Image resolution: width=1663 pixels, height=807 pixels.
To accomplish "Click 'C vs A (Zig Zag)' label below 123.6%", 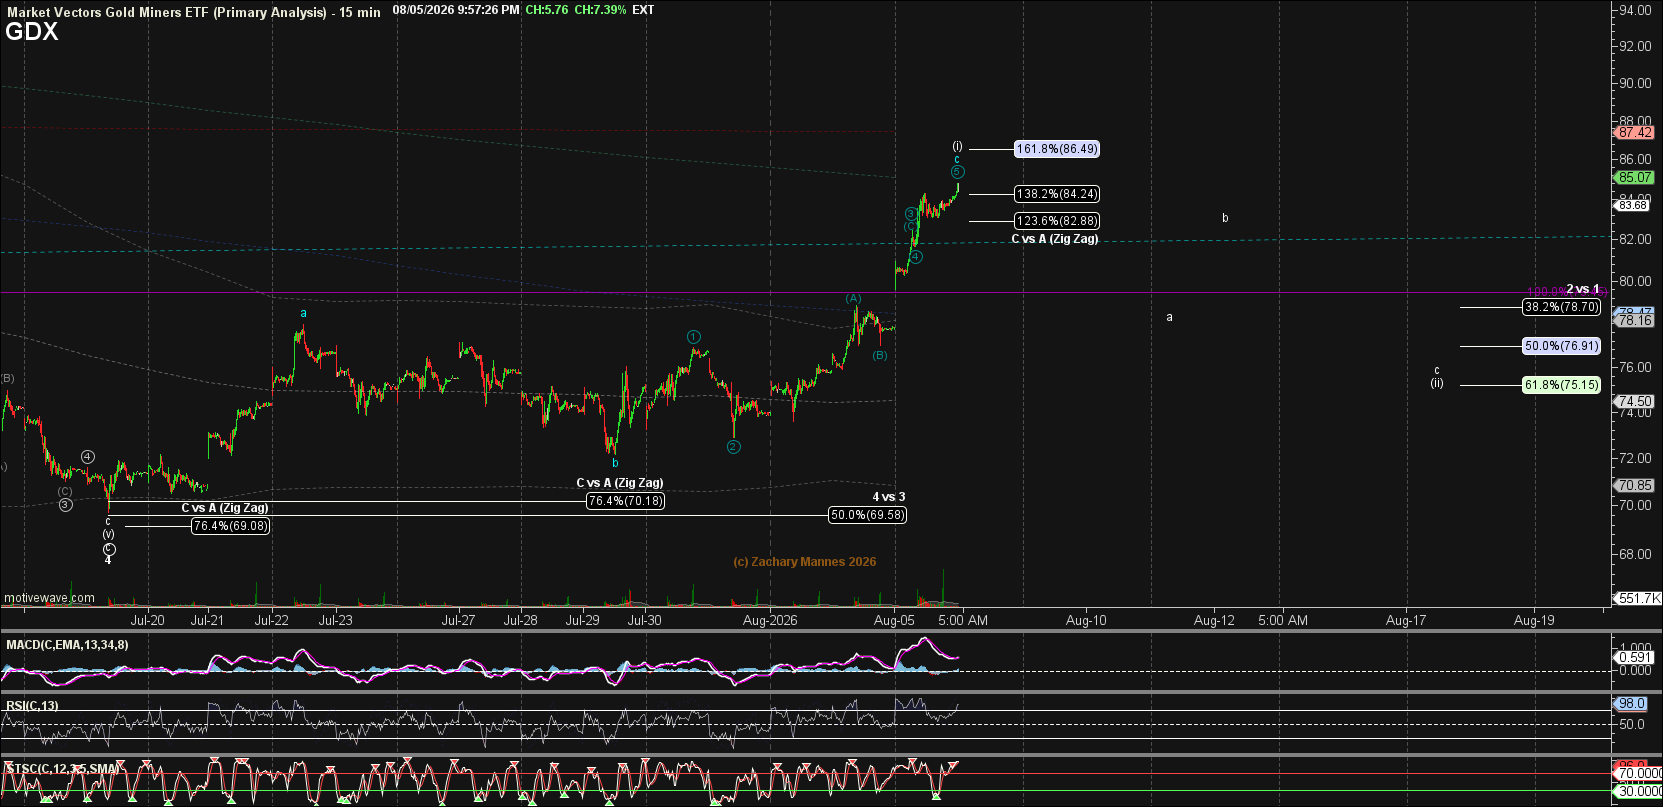I will (1055, 239).
